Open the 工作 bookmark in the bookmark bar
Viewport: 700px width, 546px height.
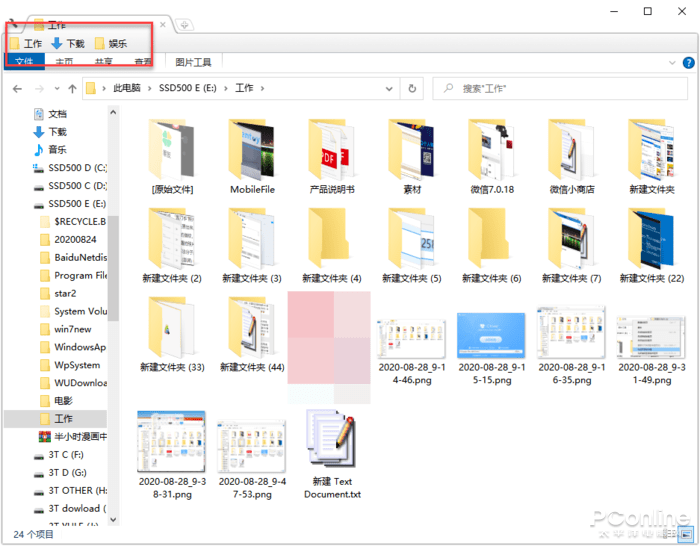pos(26,43)
